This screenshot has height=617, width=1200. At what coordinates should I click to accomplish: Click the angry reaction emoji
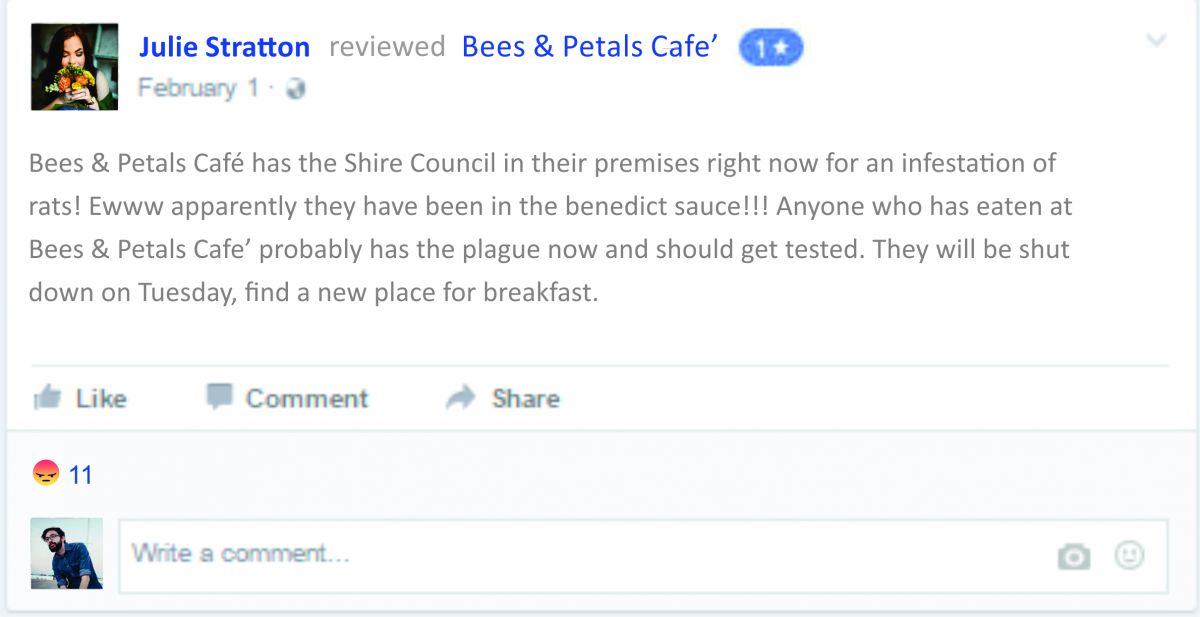(46, 473)
